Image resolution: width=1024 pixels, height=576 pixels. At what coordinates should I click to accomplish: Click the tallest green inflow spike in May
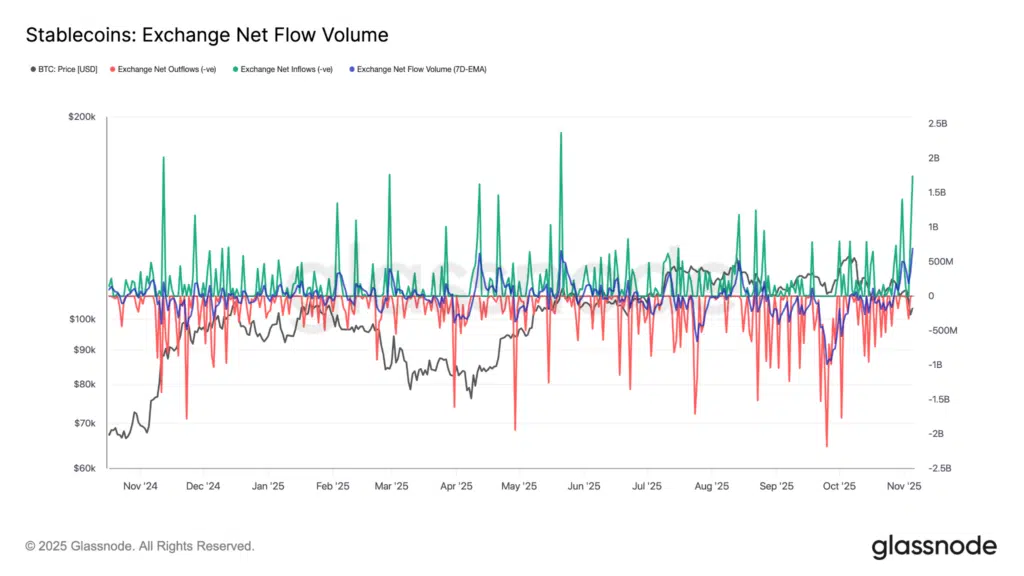pos(561,135)
